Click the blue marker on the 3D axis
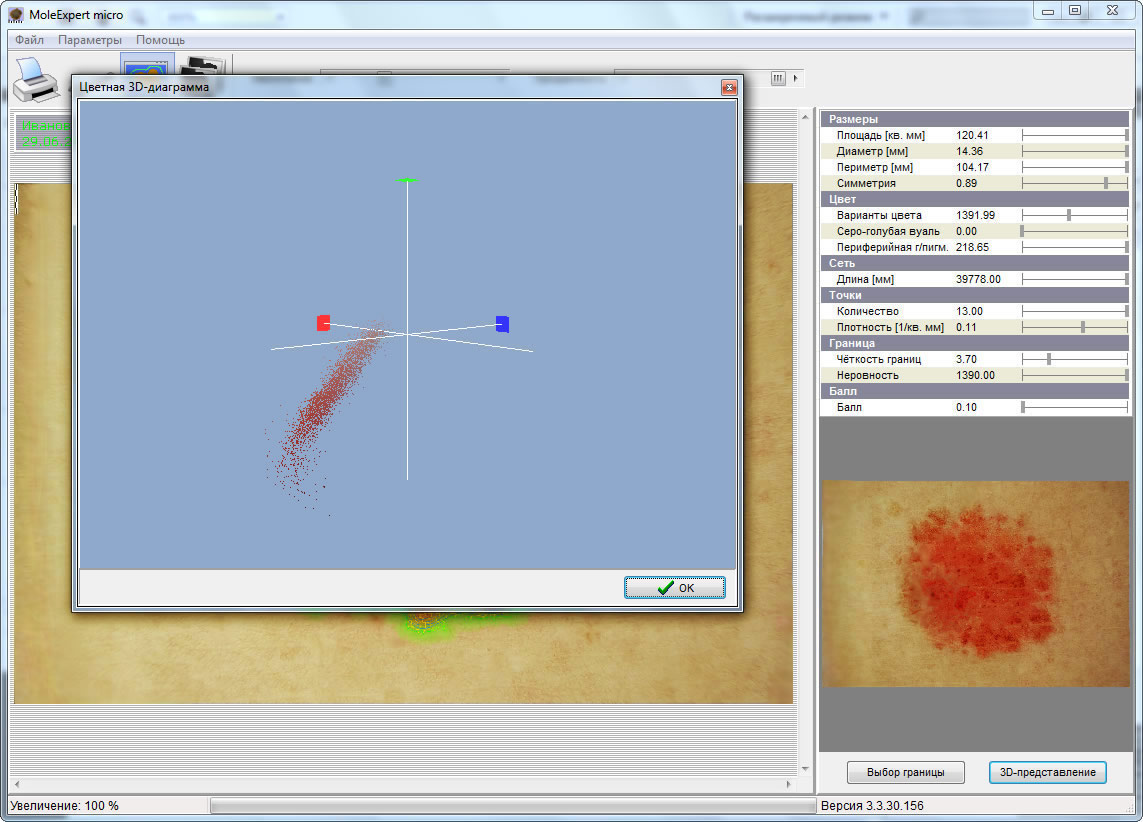The image size is (1143, 822). click(502, 323)
